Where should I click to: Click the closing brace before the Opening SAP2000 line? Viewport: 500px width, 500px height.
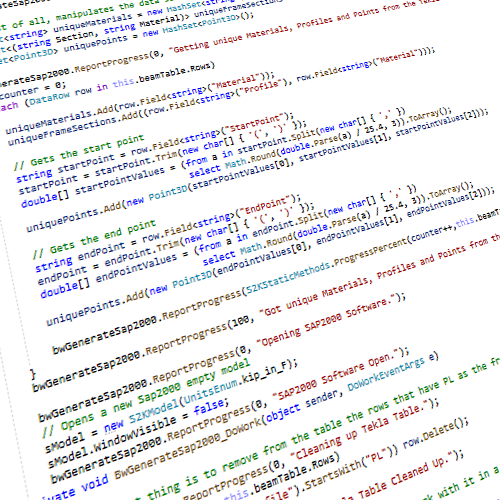(33, 374)
